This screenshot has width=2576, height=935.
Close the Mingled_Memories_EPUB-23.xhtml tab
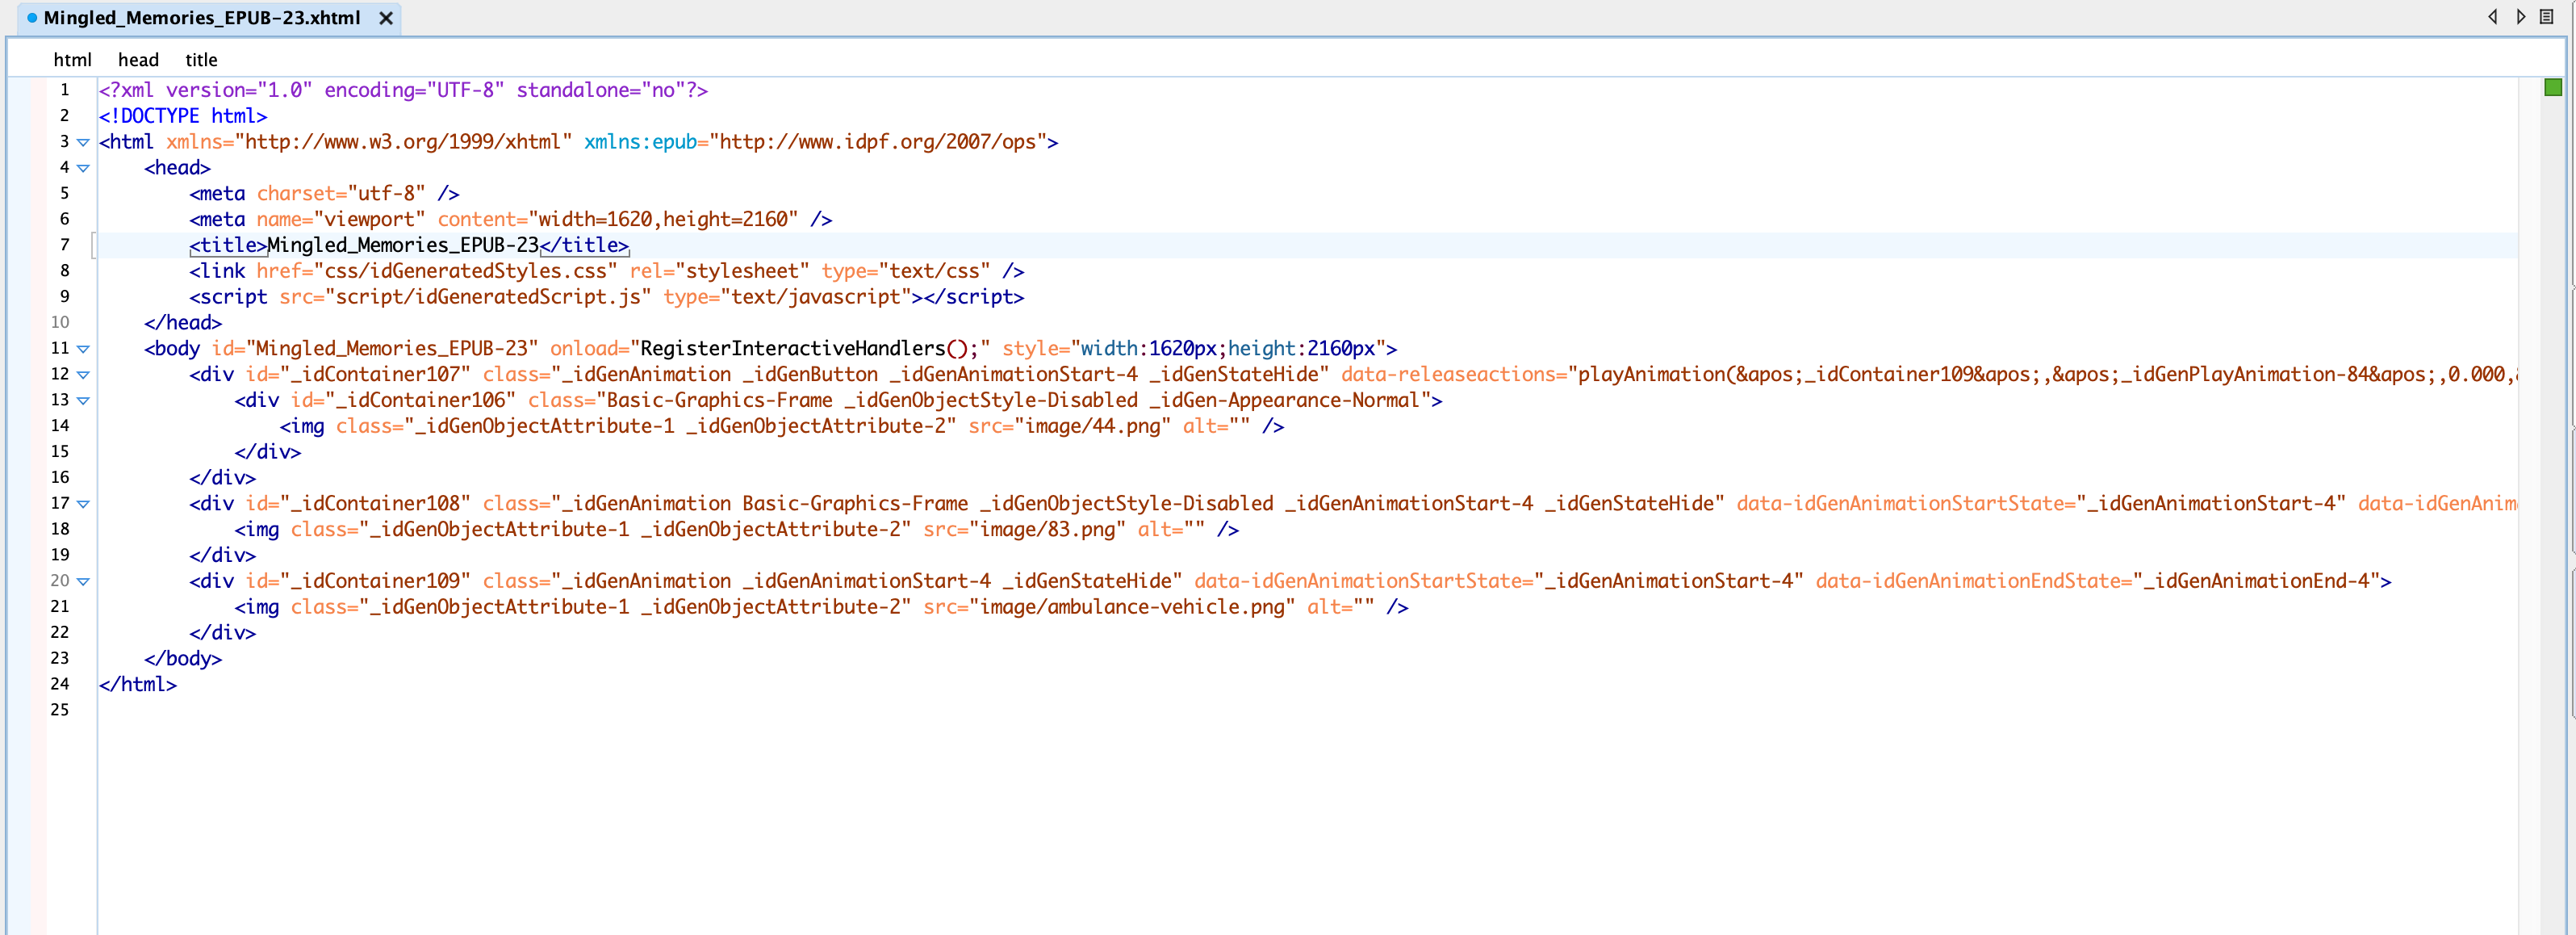pyautogui.click(x=385, y=18)
